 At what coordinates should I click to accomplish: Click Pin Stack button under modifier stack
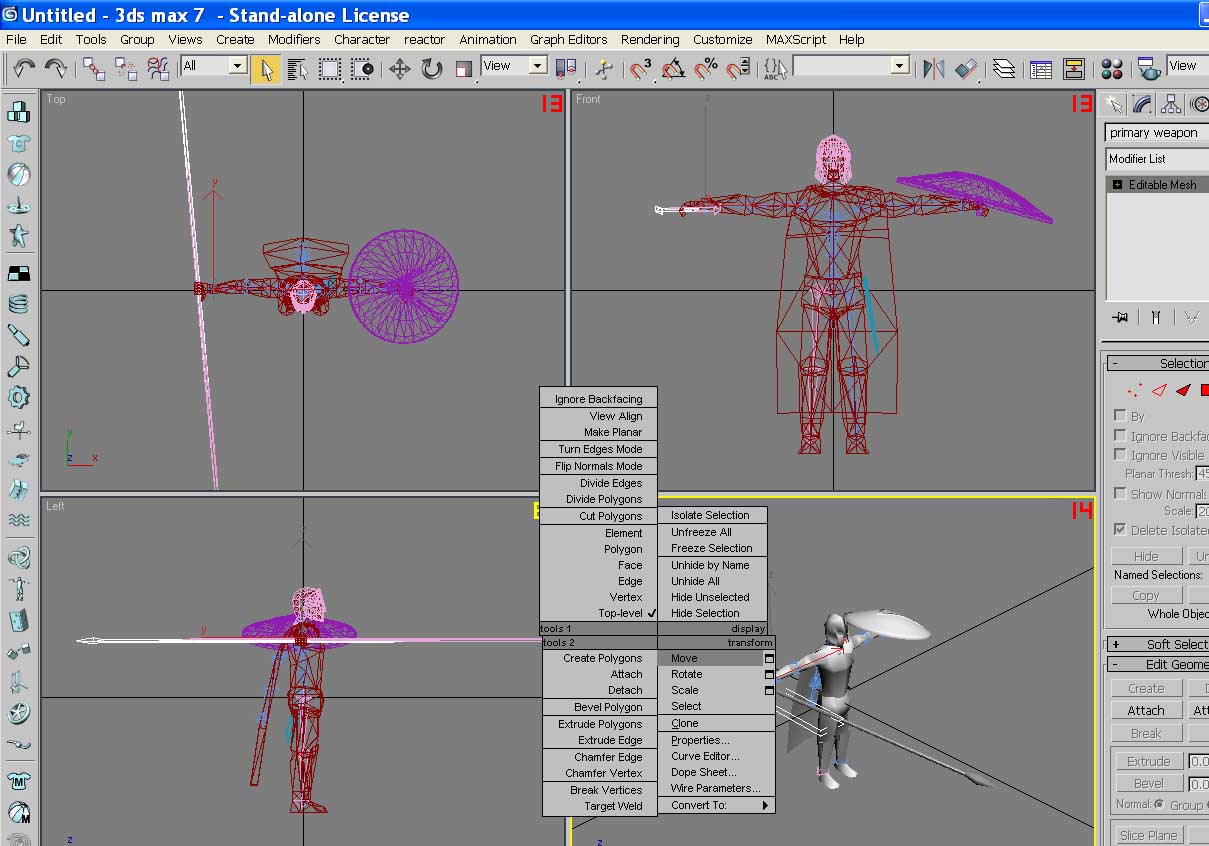[1120, 317]
